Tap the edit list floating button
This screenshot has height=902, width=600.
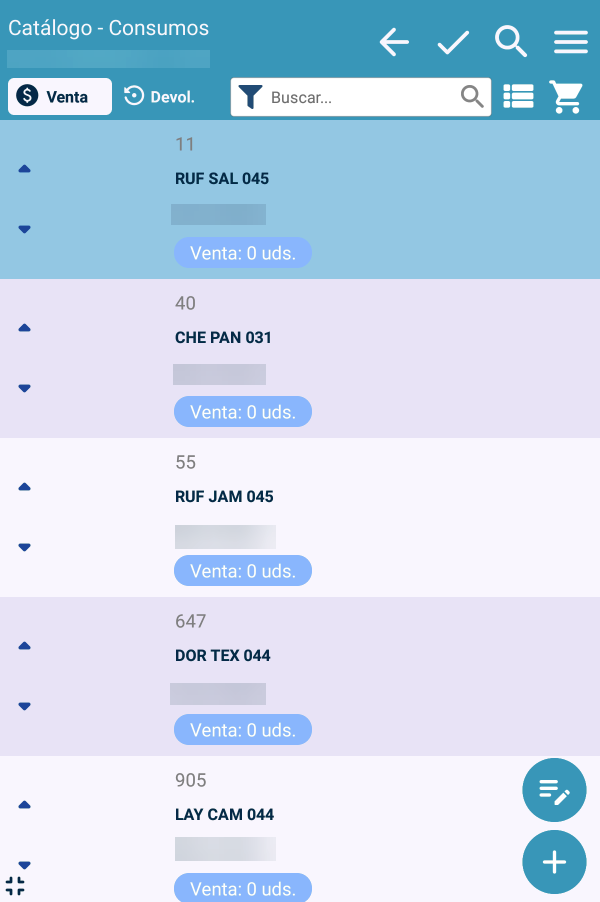(x=554, y=790)
